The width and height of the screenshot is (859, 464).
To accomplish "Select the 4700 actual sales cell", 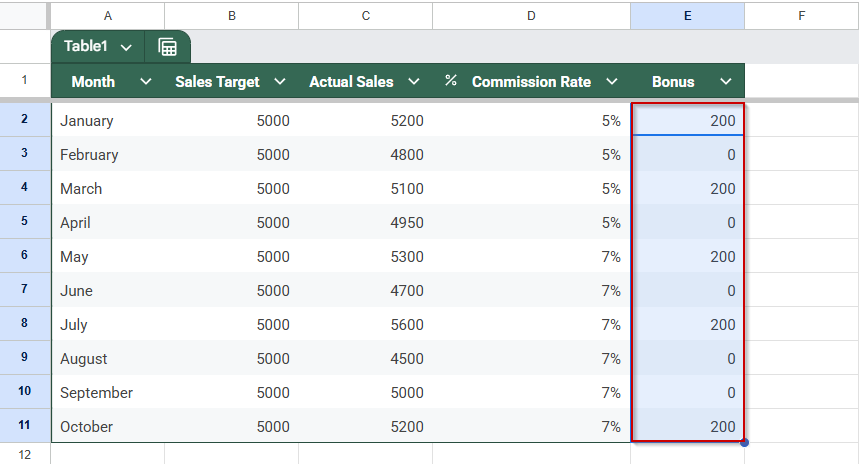I will [x=365, y=290].
